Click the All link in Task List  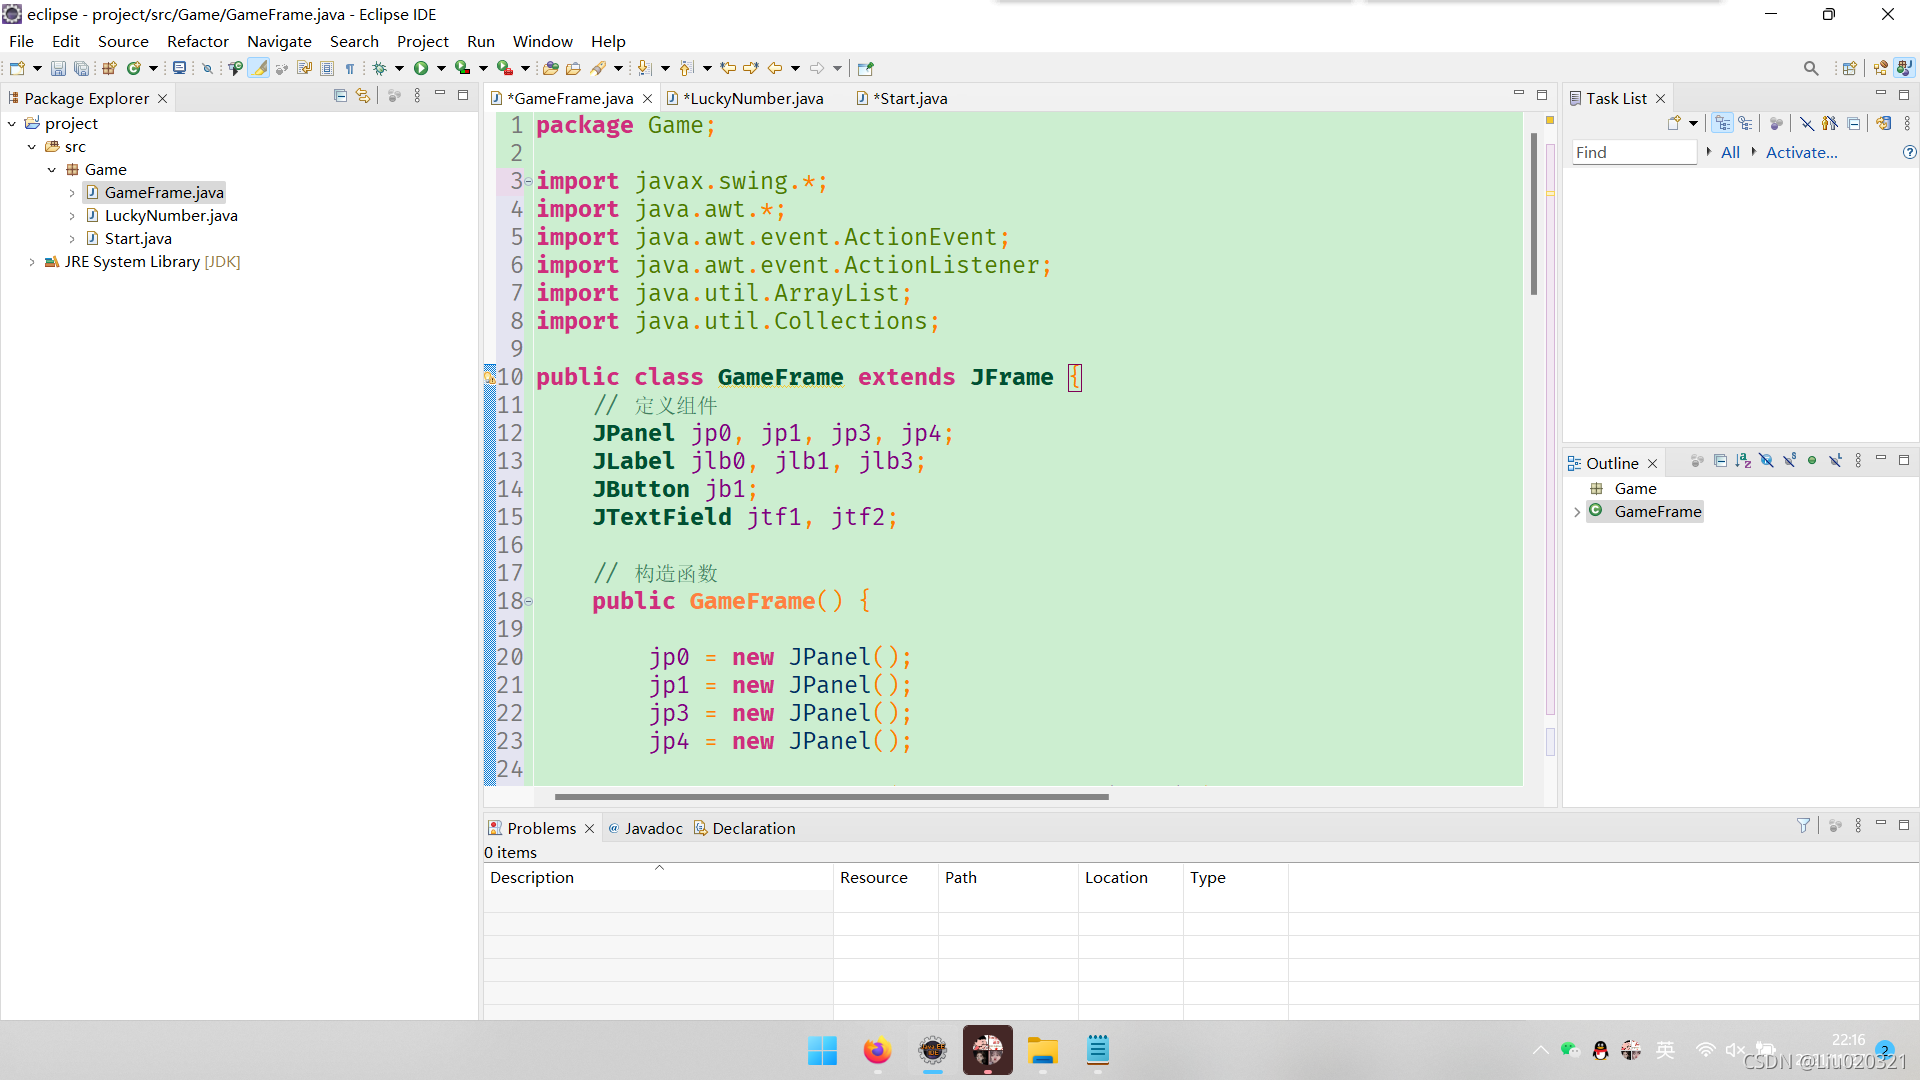1730,152
